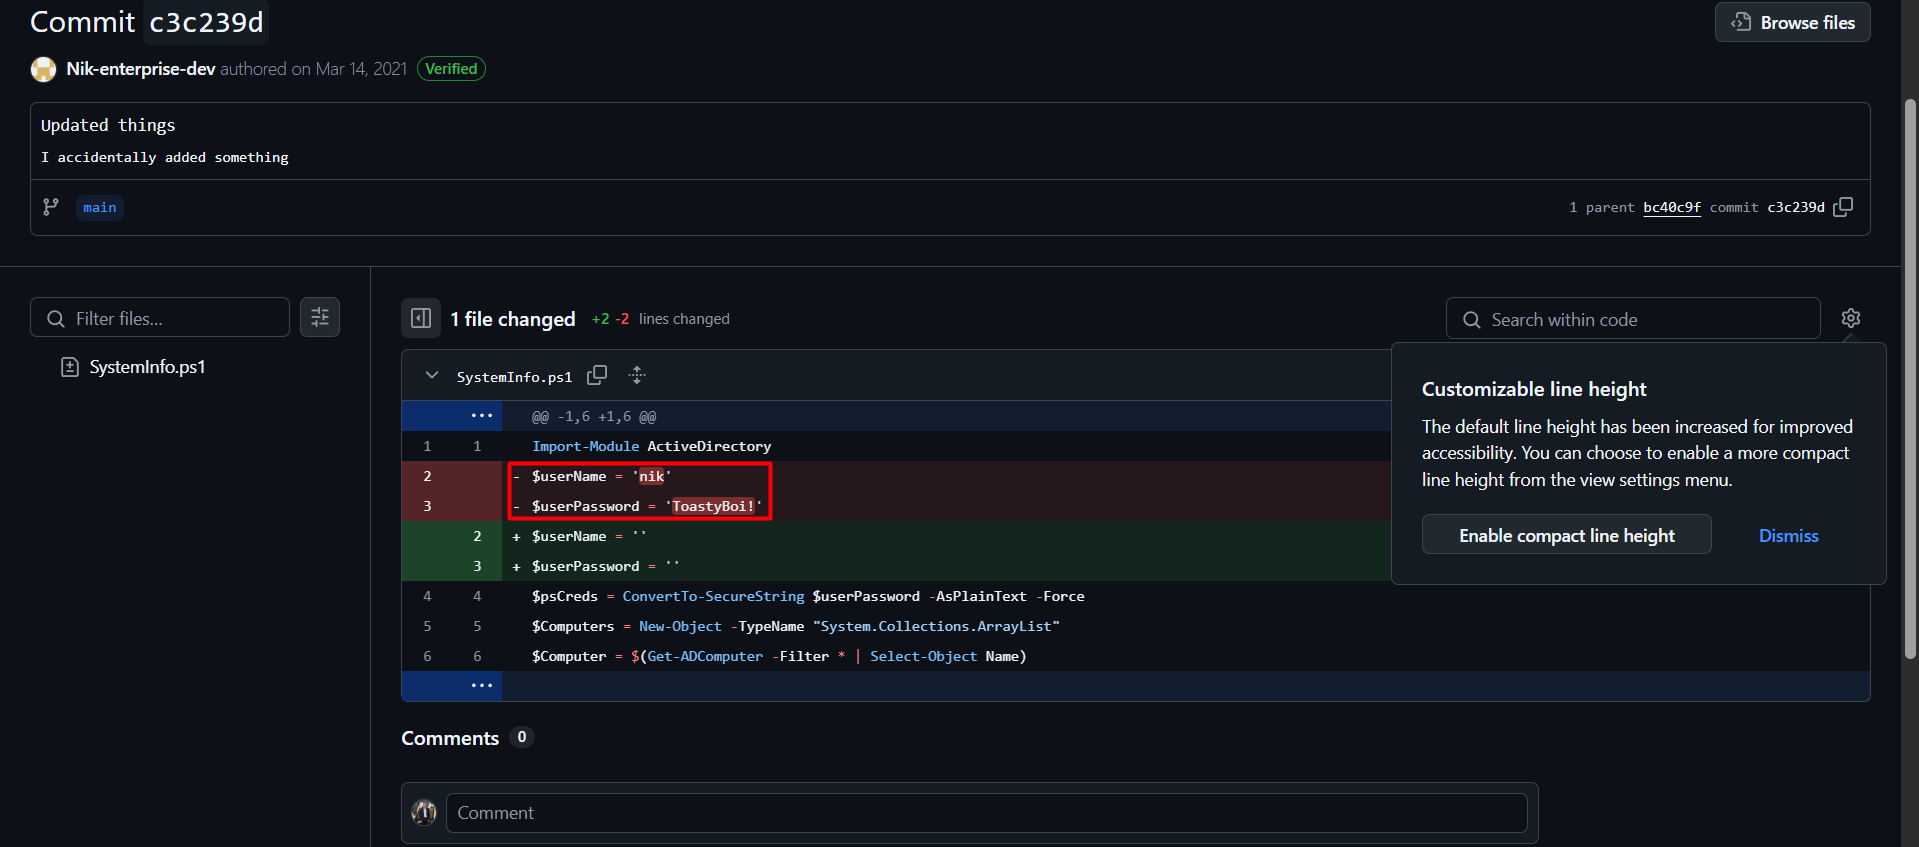
Task: Enable compact line height
Action: coord(1566,535)
